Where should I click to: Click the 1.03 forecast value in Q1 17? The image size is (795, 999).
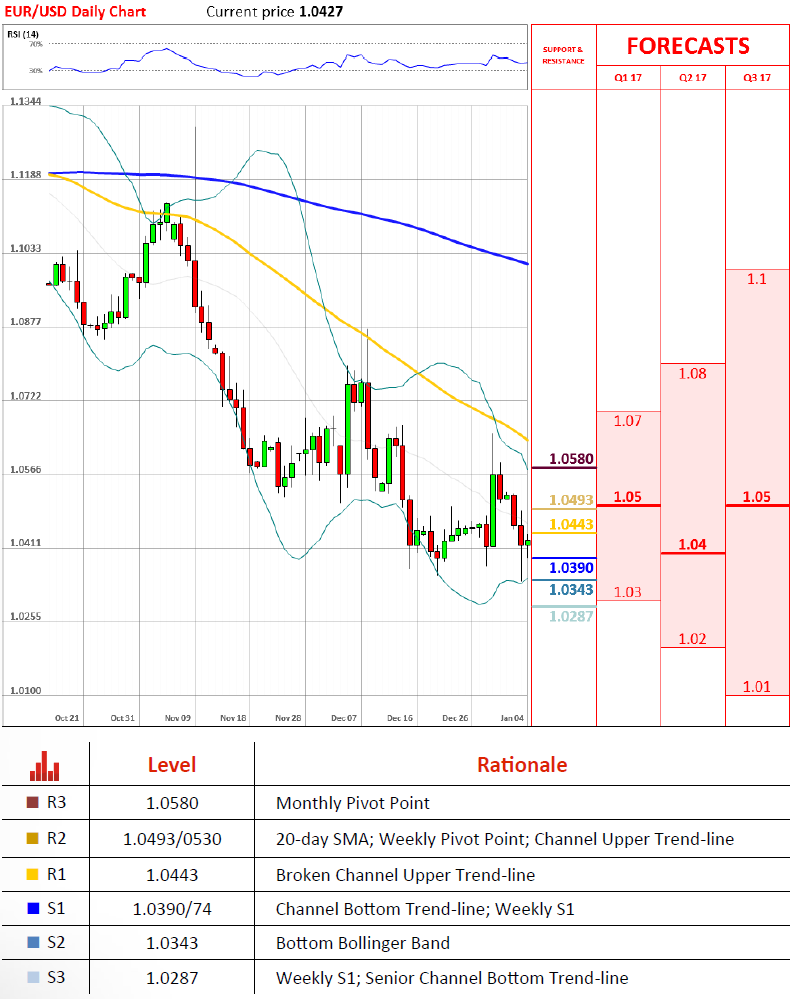click(627, 592)
